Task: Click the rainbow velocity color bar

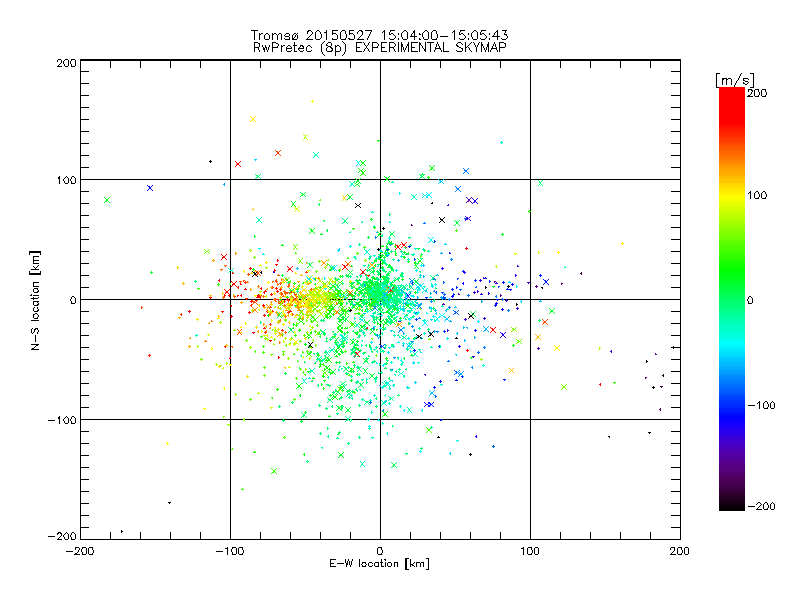Action: pyautogui.click(x=732, y=299)
